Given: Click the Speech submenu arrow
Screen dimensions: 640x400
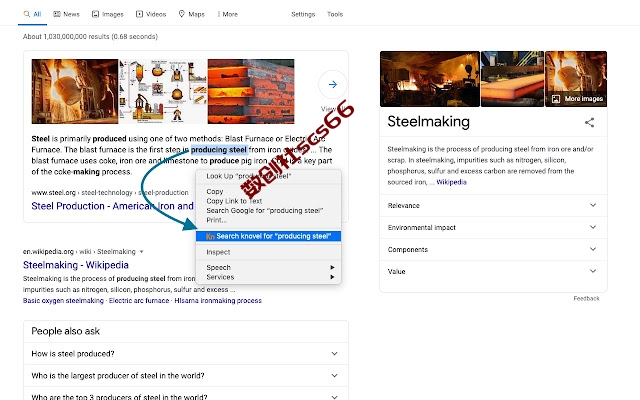Looking at the screenshot, I should click(x=332, y=268).
